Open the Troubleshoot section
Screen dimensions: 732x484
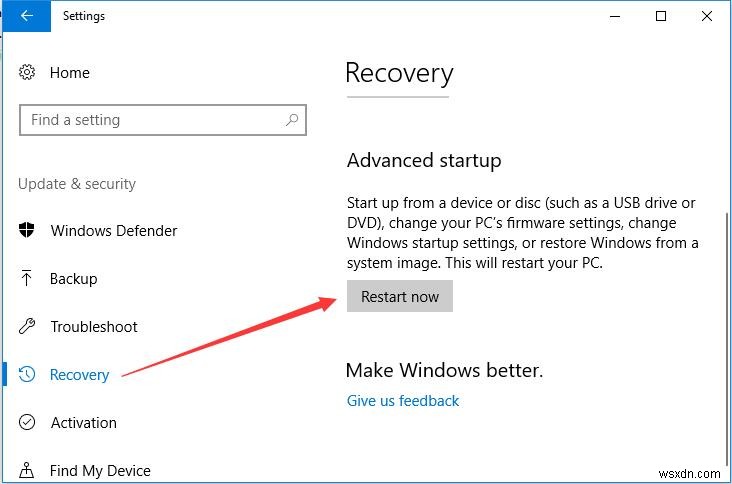tap(94, 327)
